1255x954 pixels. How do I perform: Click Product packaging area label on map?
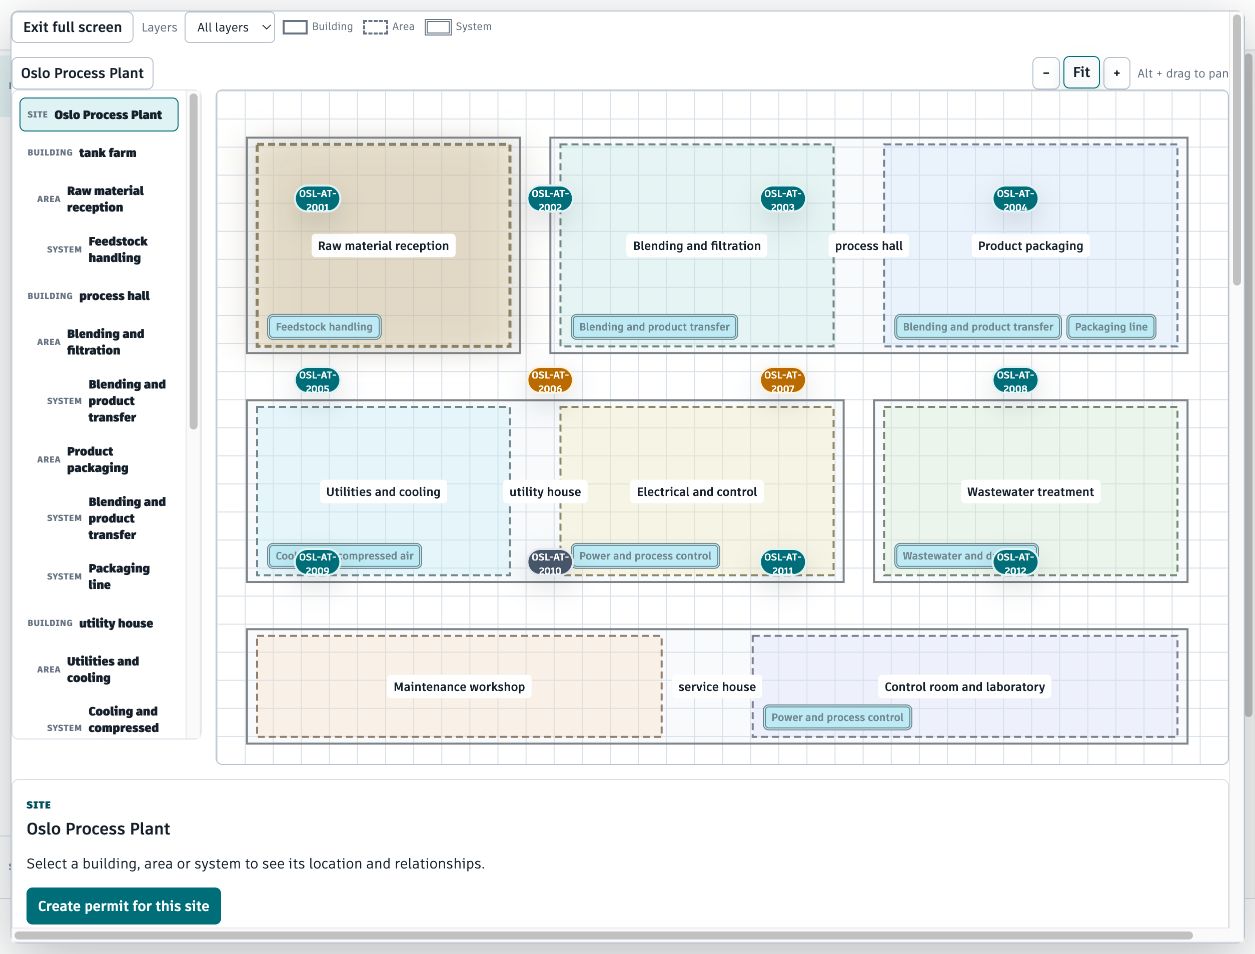tap(1030, 246)
